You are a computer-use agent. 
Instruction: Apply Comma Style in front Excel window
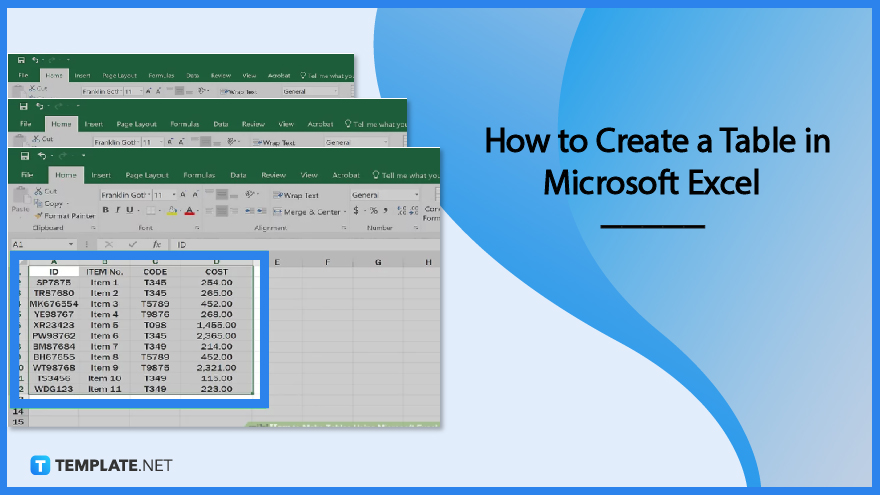tap(386, 211)
